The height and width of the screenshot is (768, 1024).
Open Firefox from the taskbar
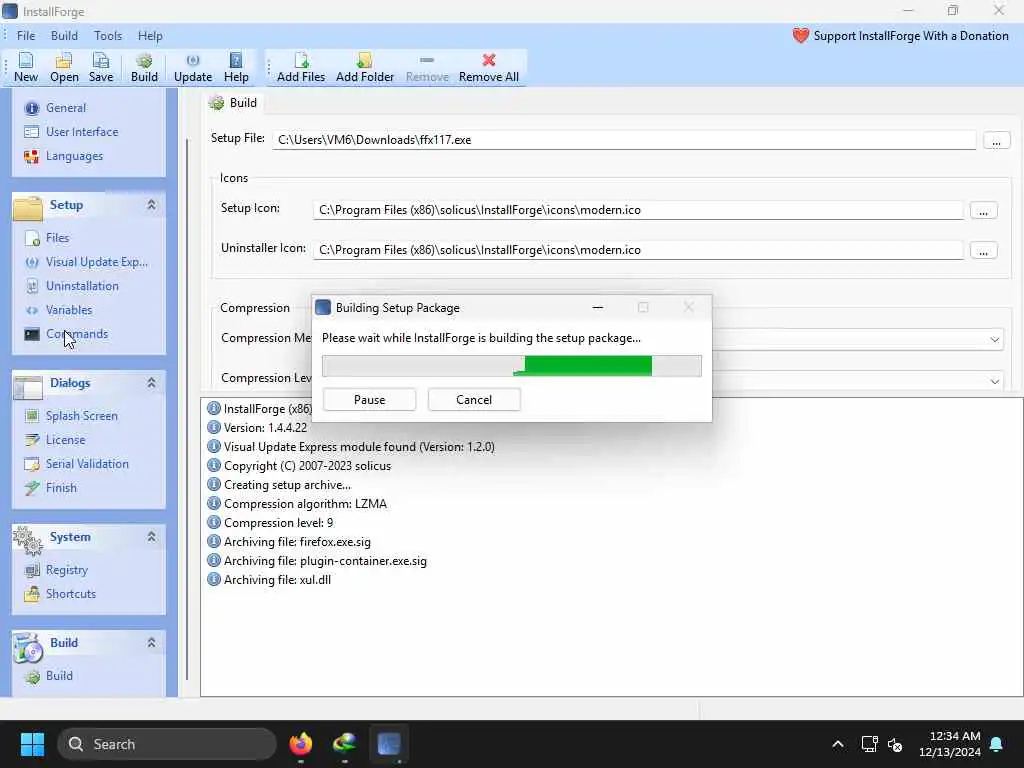click(300, 744)
